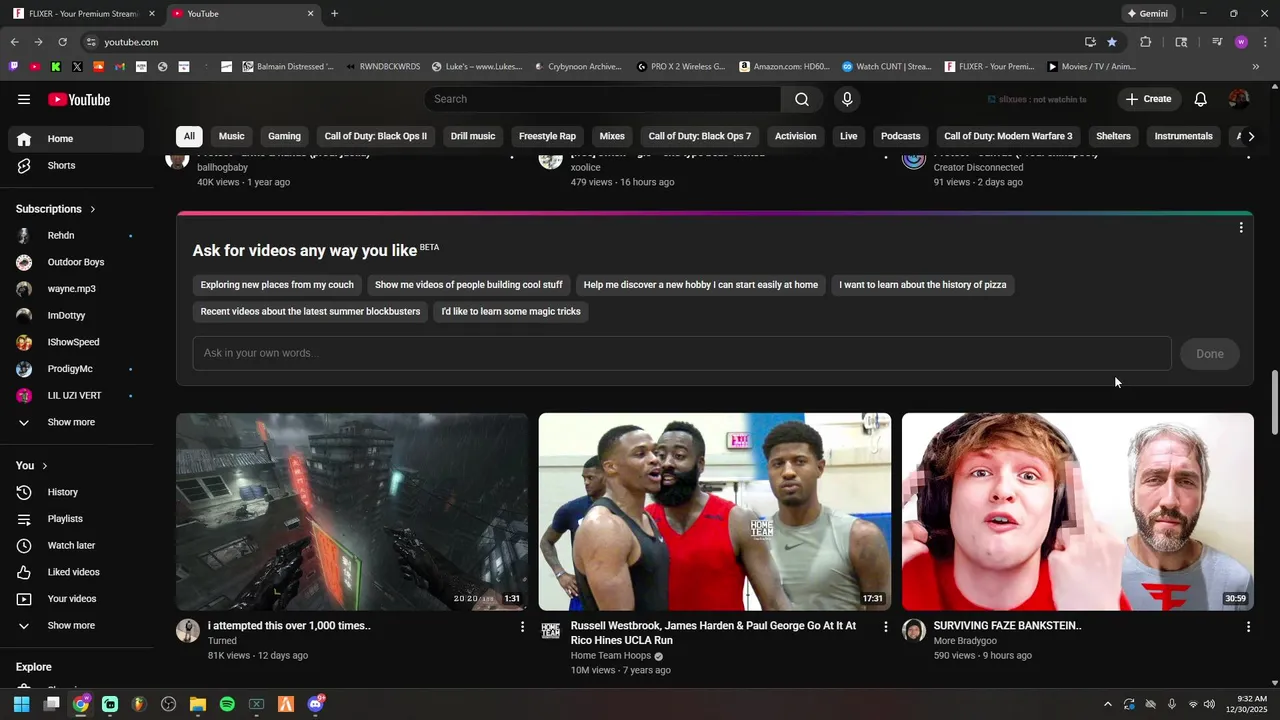Open the Kick bookmark icon
This screenshot has height=720, width=1280.
56,67
